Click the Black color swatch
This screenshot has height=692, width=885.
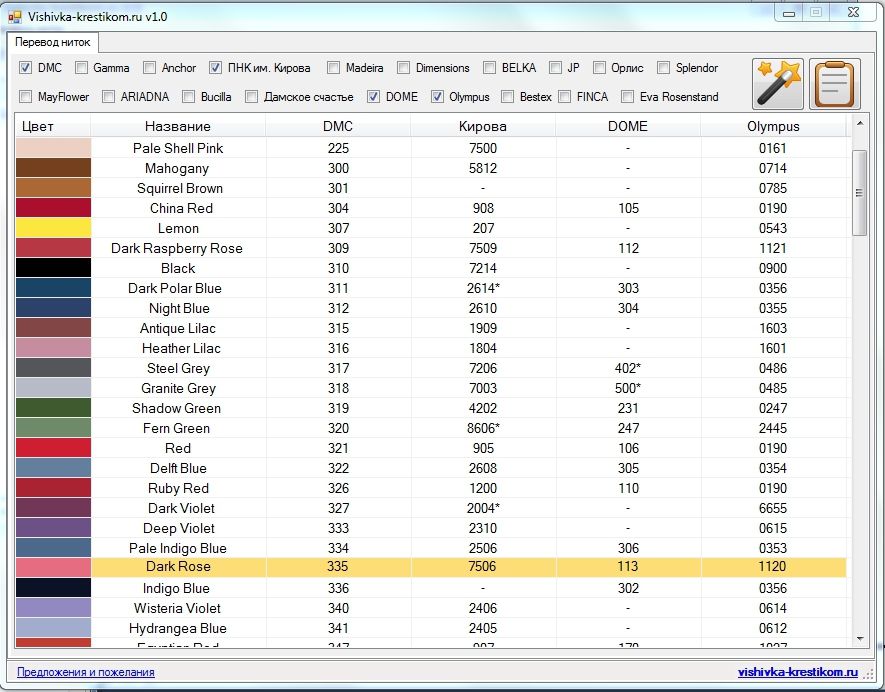click(53, 268)
